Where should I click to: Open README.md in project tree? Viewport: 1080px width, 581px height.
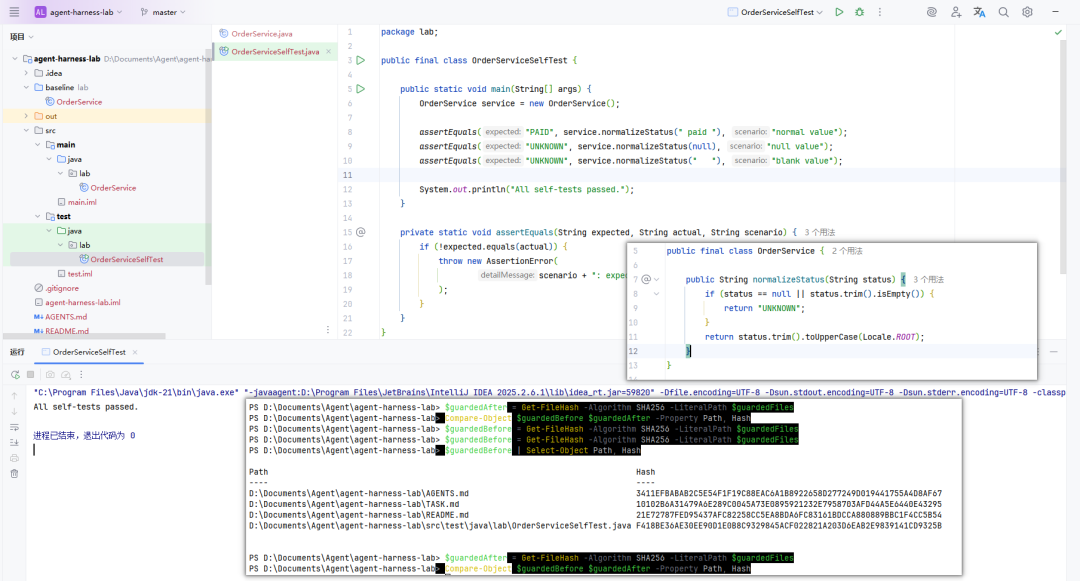61,331
